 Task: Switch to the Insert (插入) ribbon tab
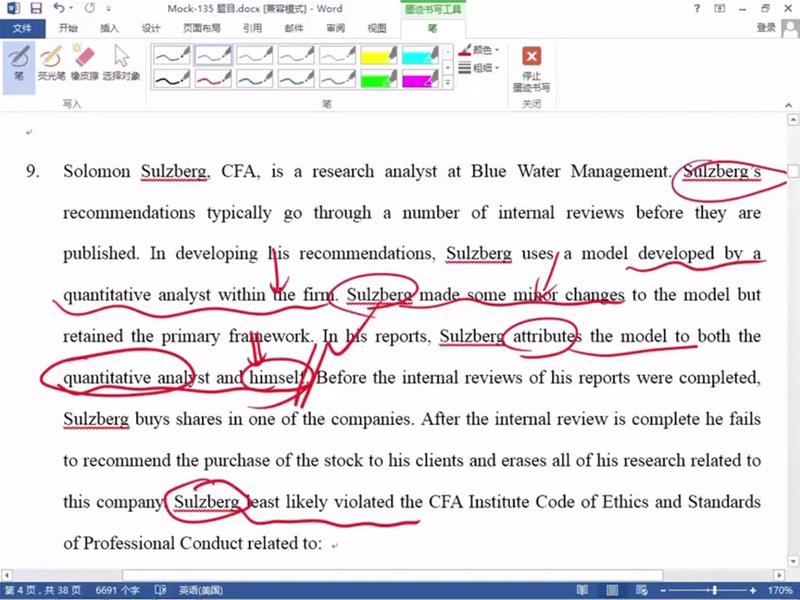click(x=109, y=28)
